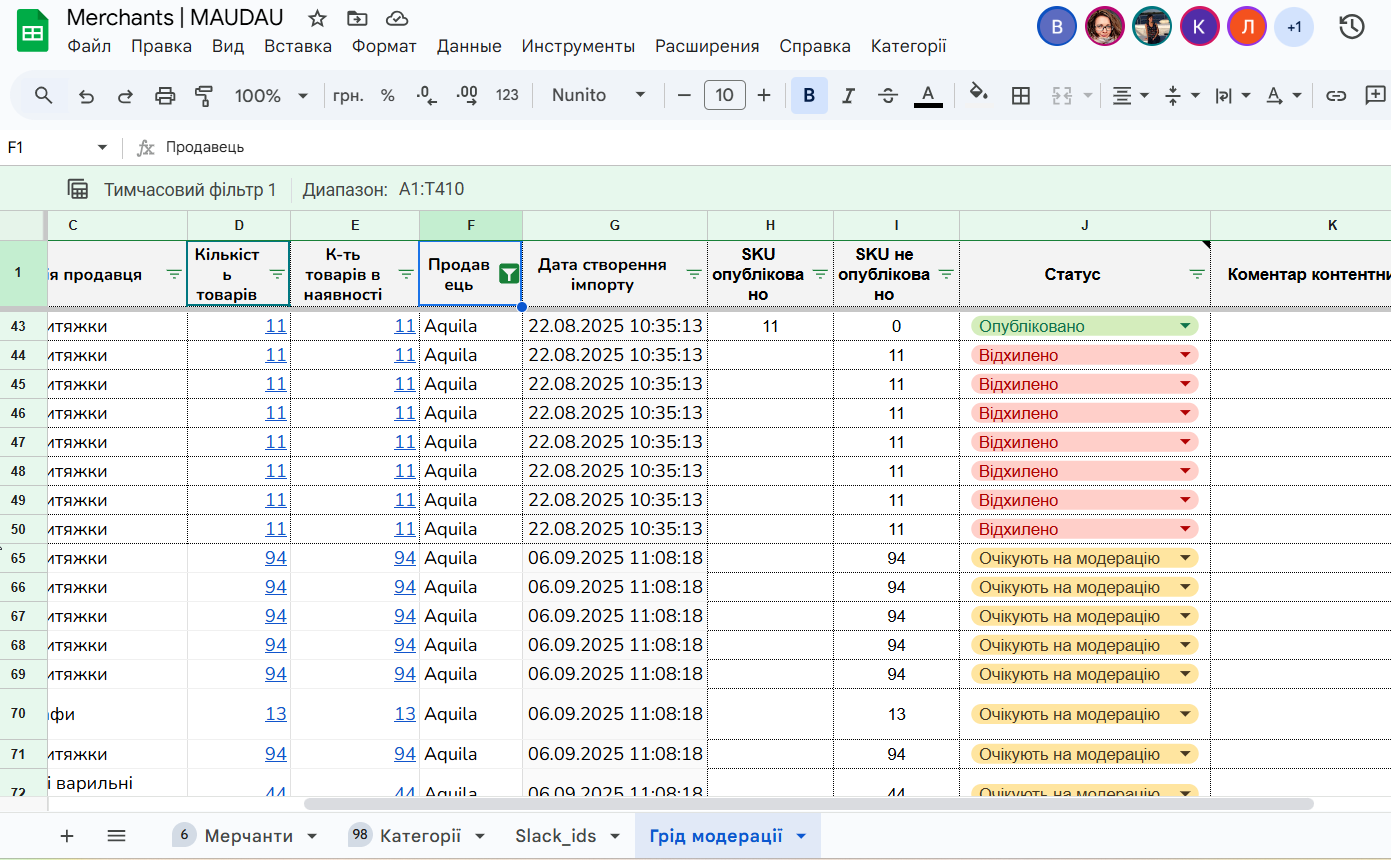Image resolution: width=1391 pixels, height=860 pixels.
Task: Toggle strikethrough formatting
Action: (888, 96)
